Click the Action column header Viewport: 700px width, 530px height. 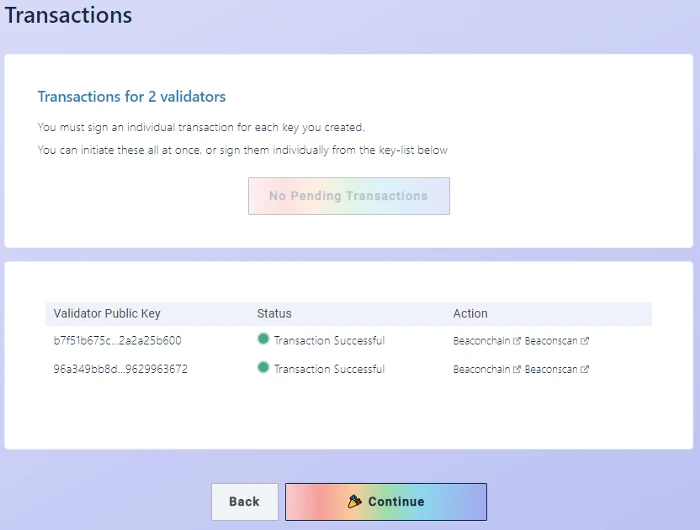click(x=470, y=313)
